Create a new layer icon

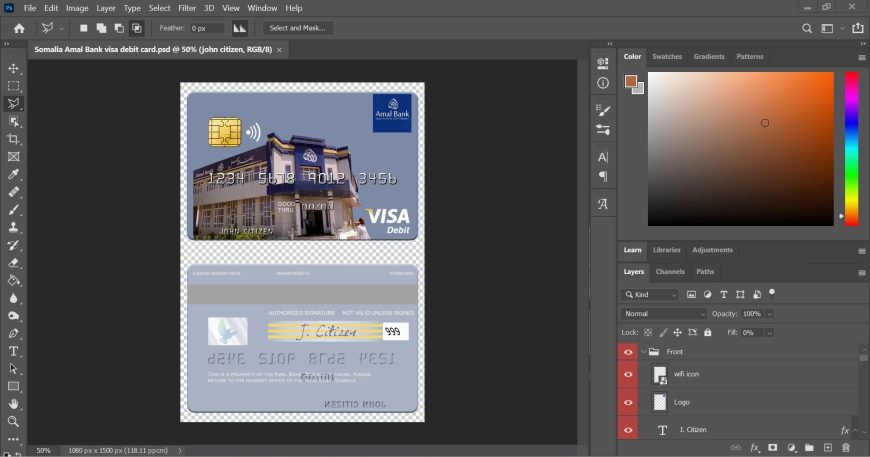pos(827,448)
